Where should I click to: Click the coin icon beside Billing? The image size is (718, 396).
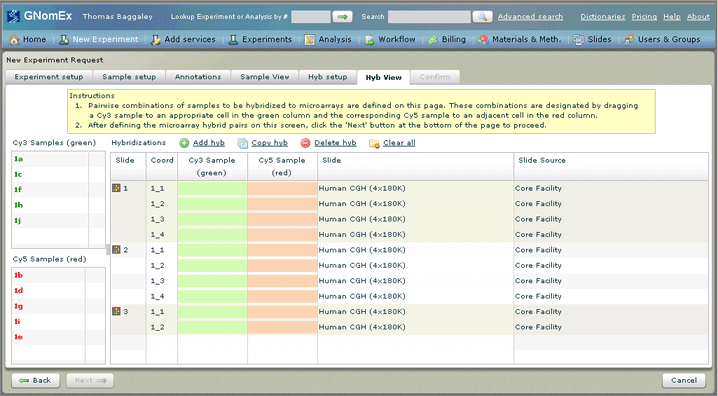(433, 40)
